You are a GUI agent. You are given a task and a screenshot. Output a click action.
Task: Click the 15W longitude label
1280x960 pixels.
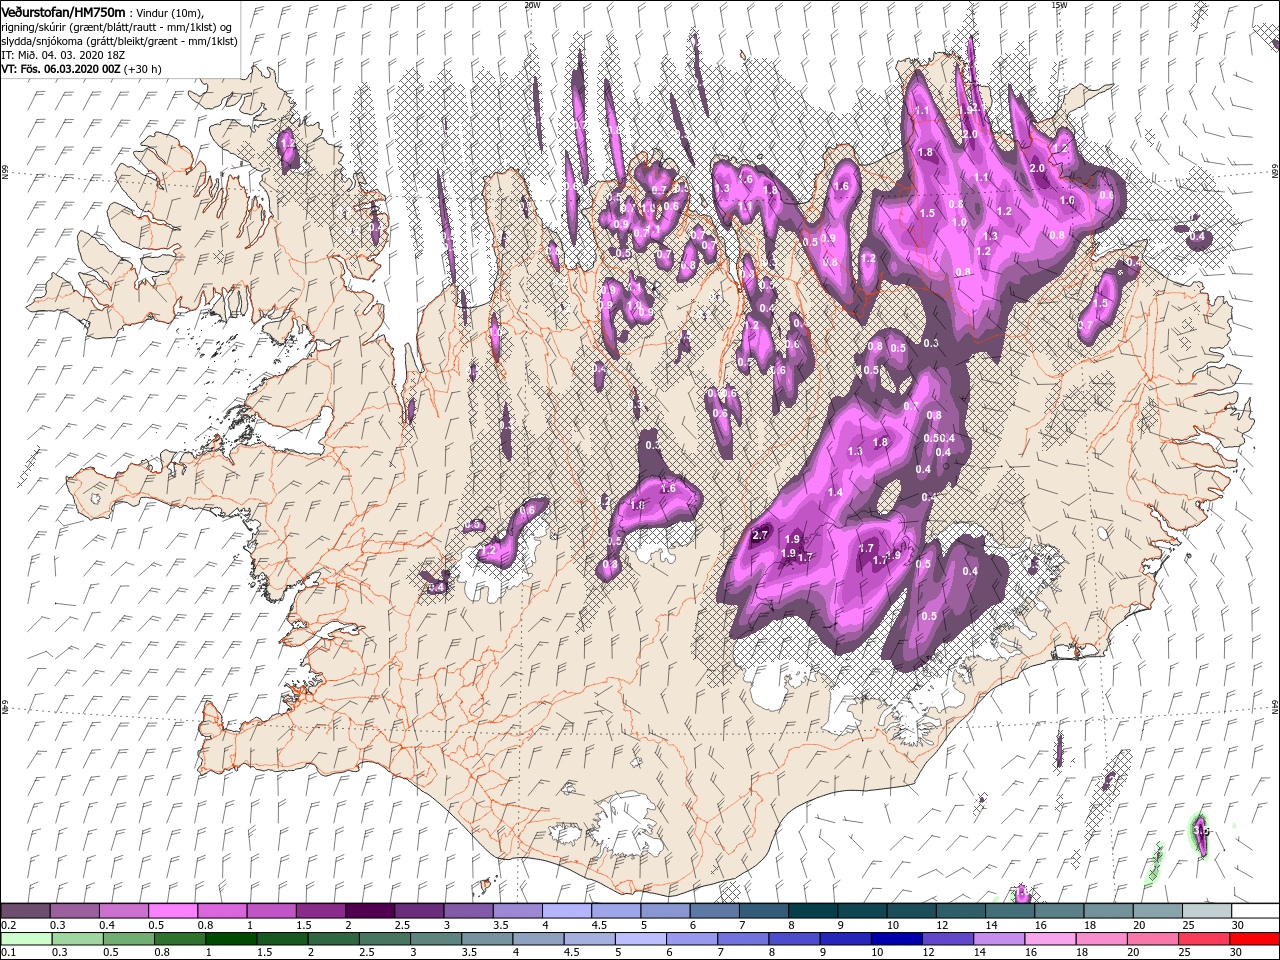pos(1059,5)
